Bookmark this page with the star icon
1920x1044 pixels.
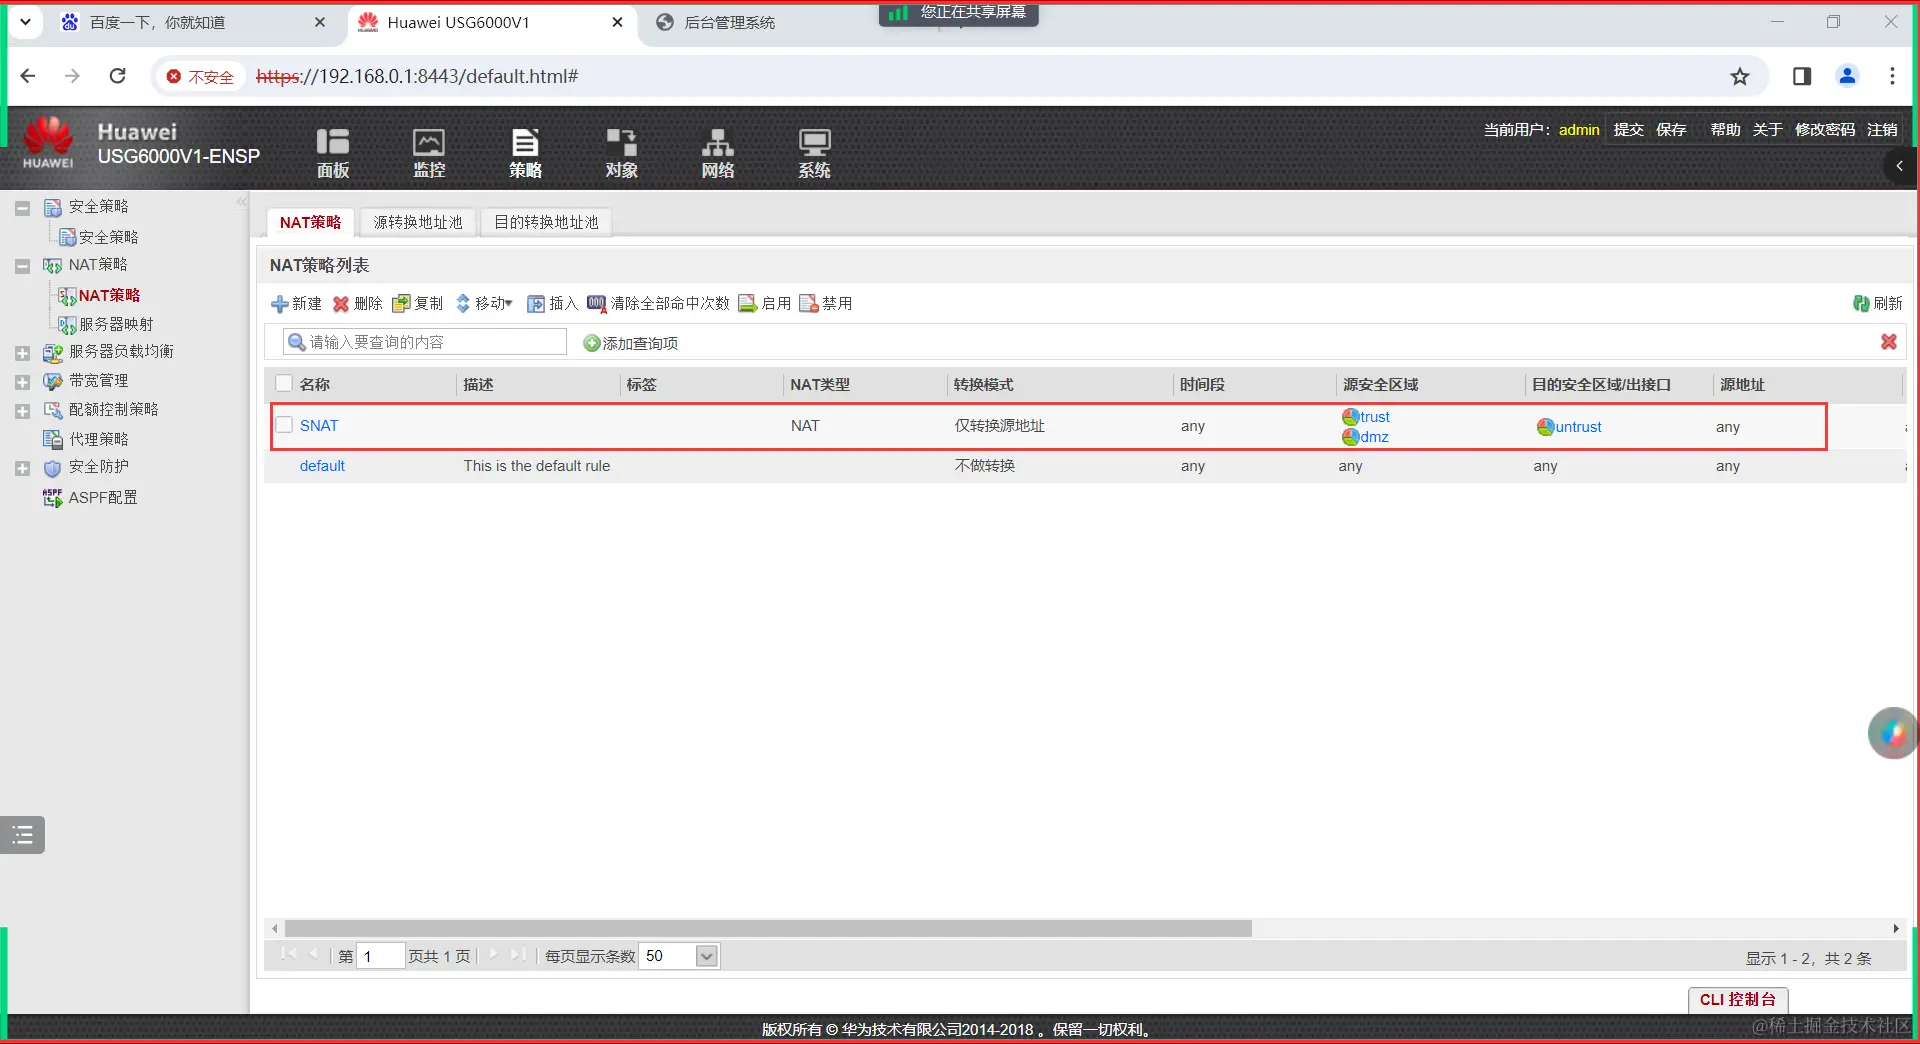click(x=1740, y=76)
